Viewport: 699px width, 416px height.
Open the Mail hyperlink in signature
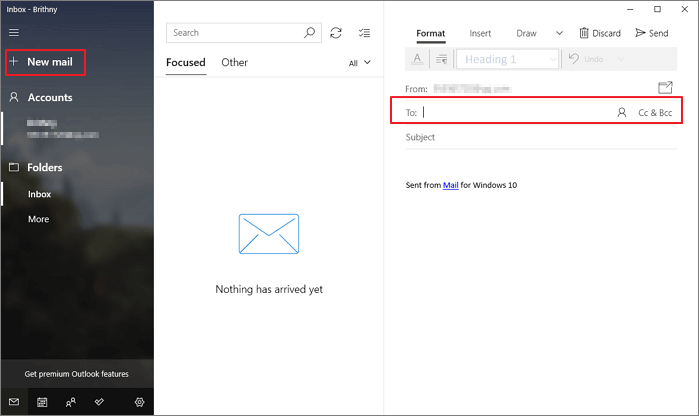[x=450, y=185]
